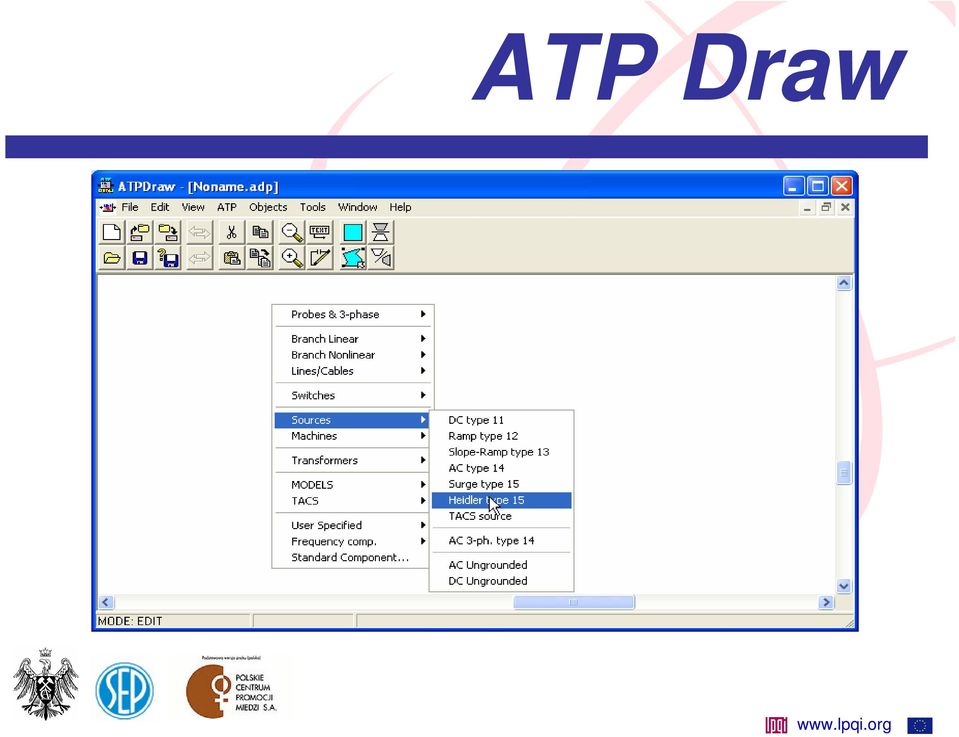This screenshot has width=959, height=737.
Task: Cut selection with the scissors icon
Action: click(x=231, y=232)
